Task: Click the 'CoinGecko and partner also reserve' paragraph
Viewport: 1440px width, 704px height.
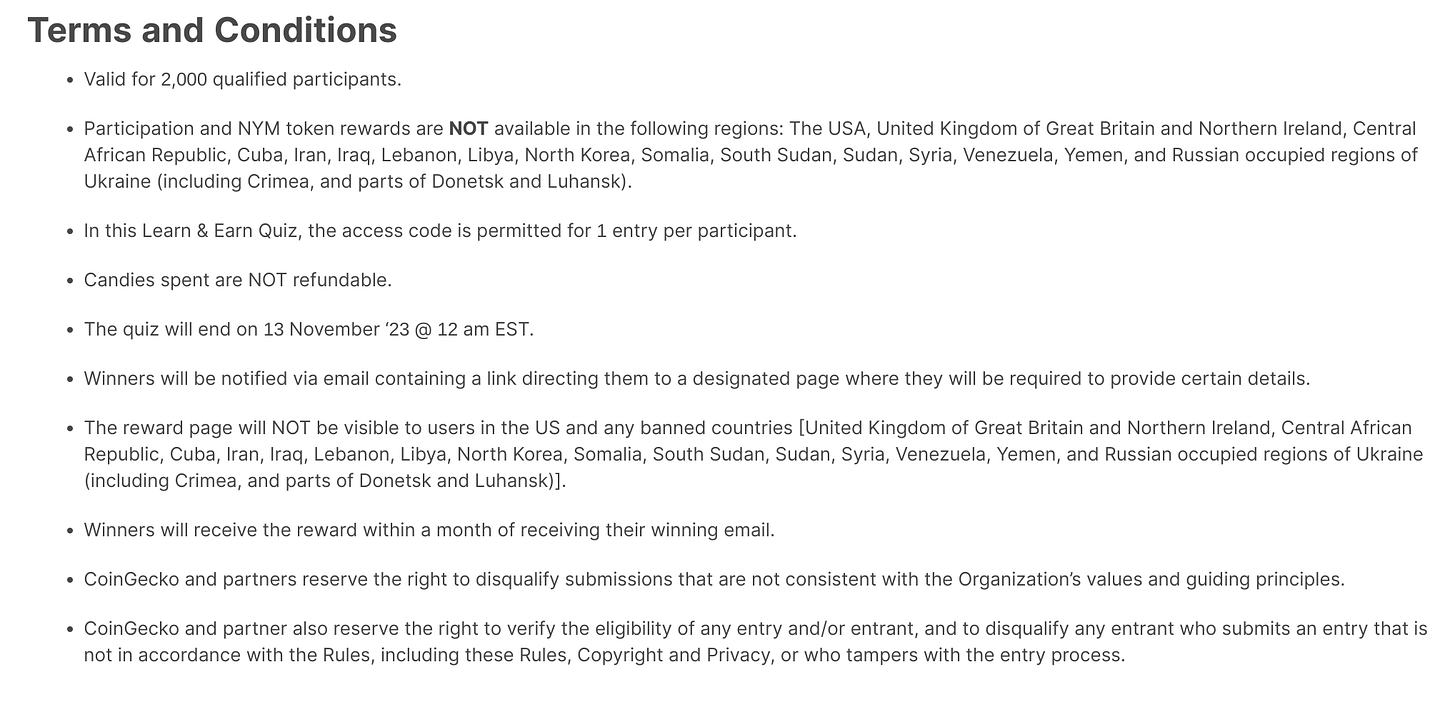Action: tap(756, 642)
